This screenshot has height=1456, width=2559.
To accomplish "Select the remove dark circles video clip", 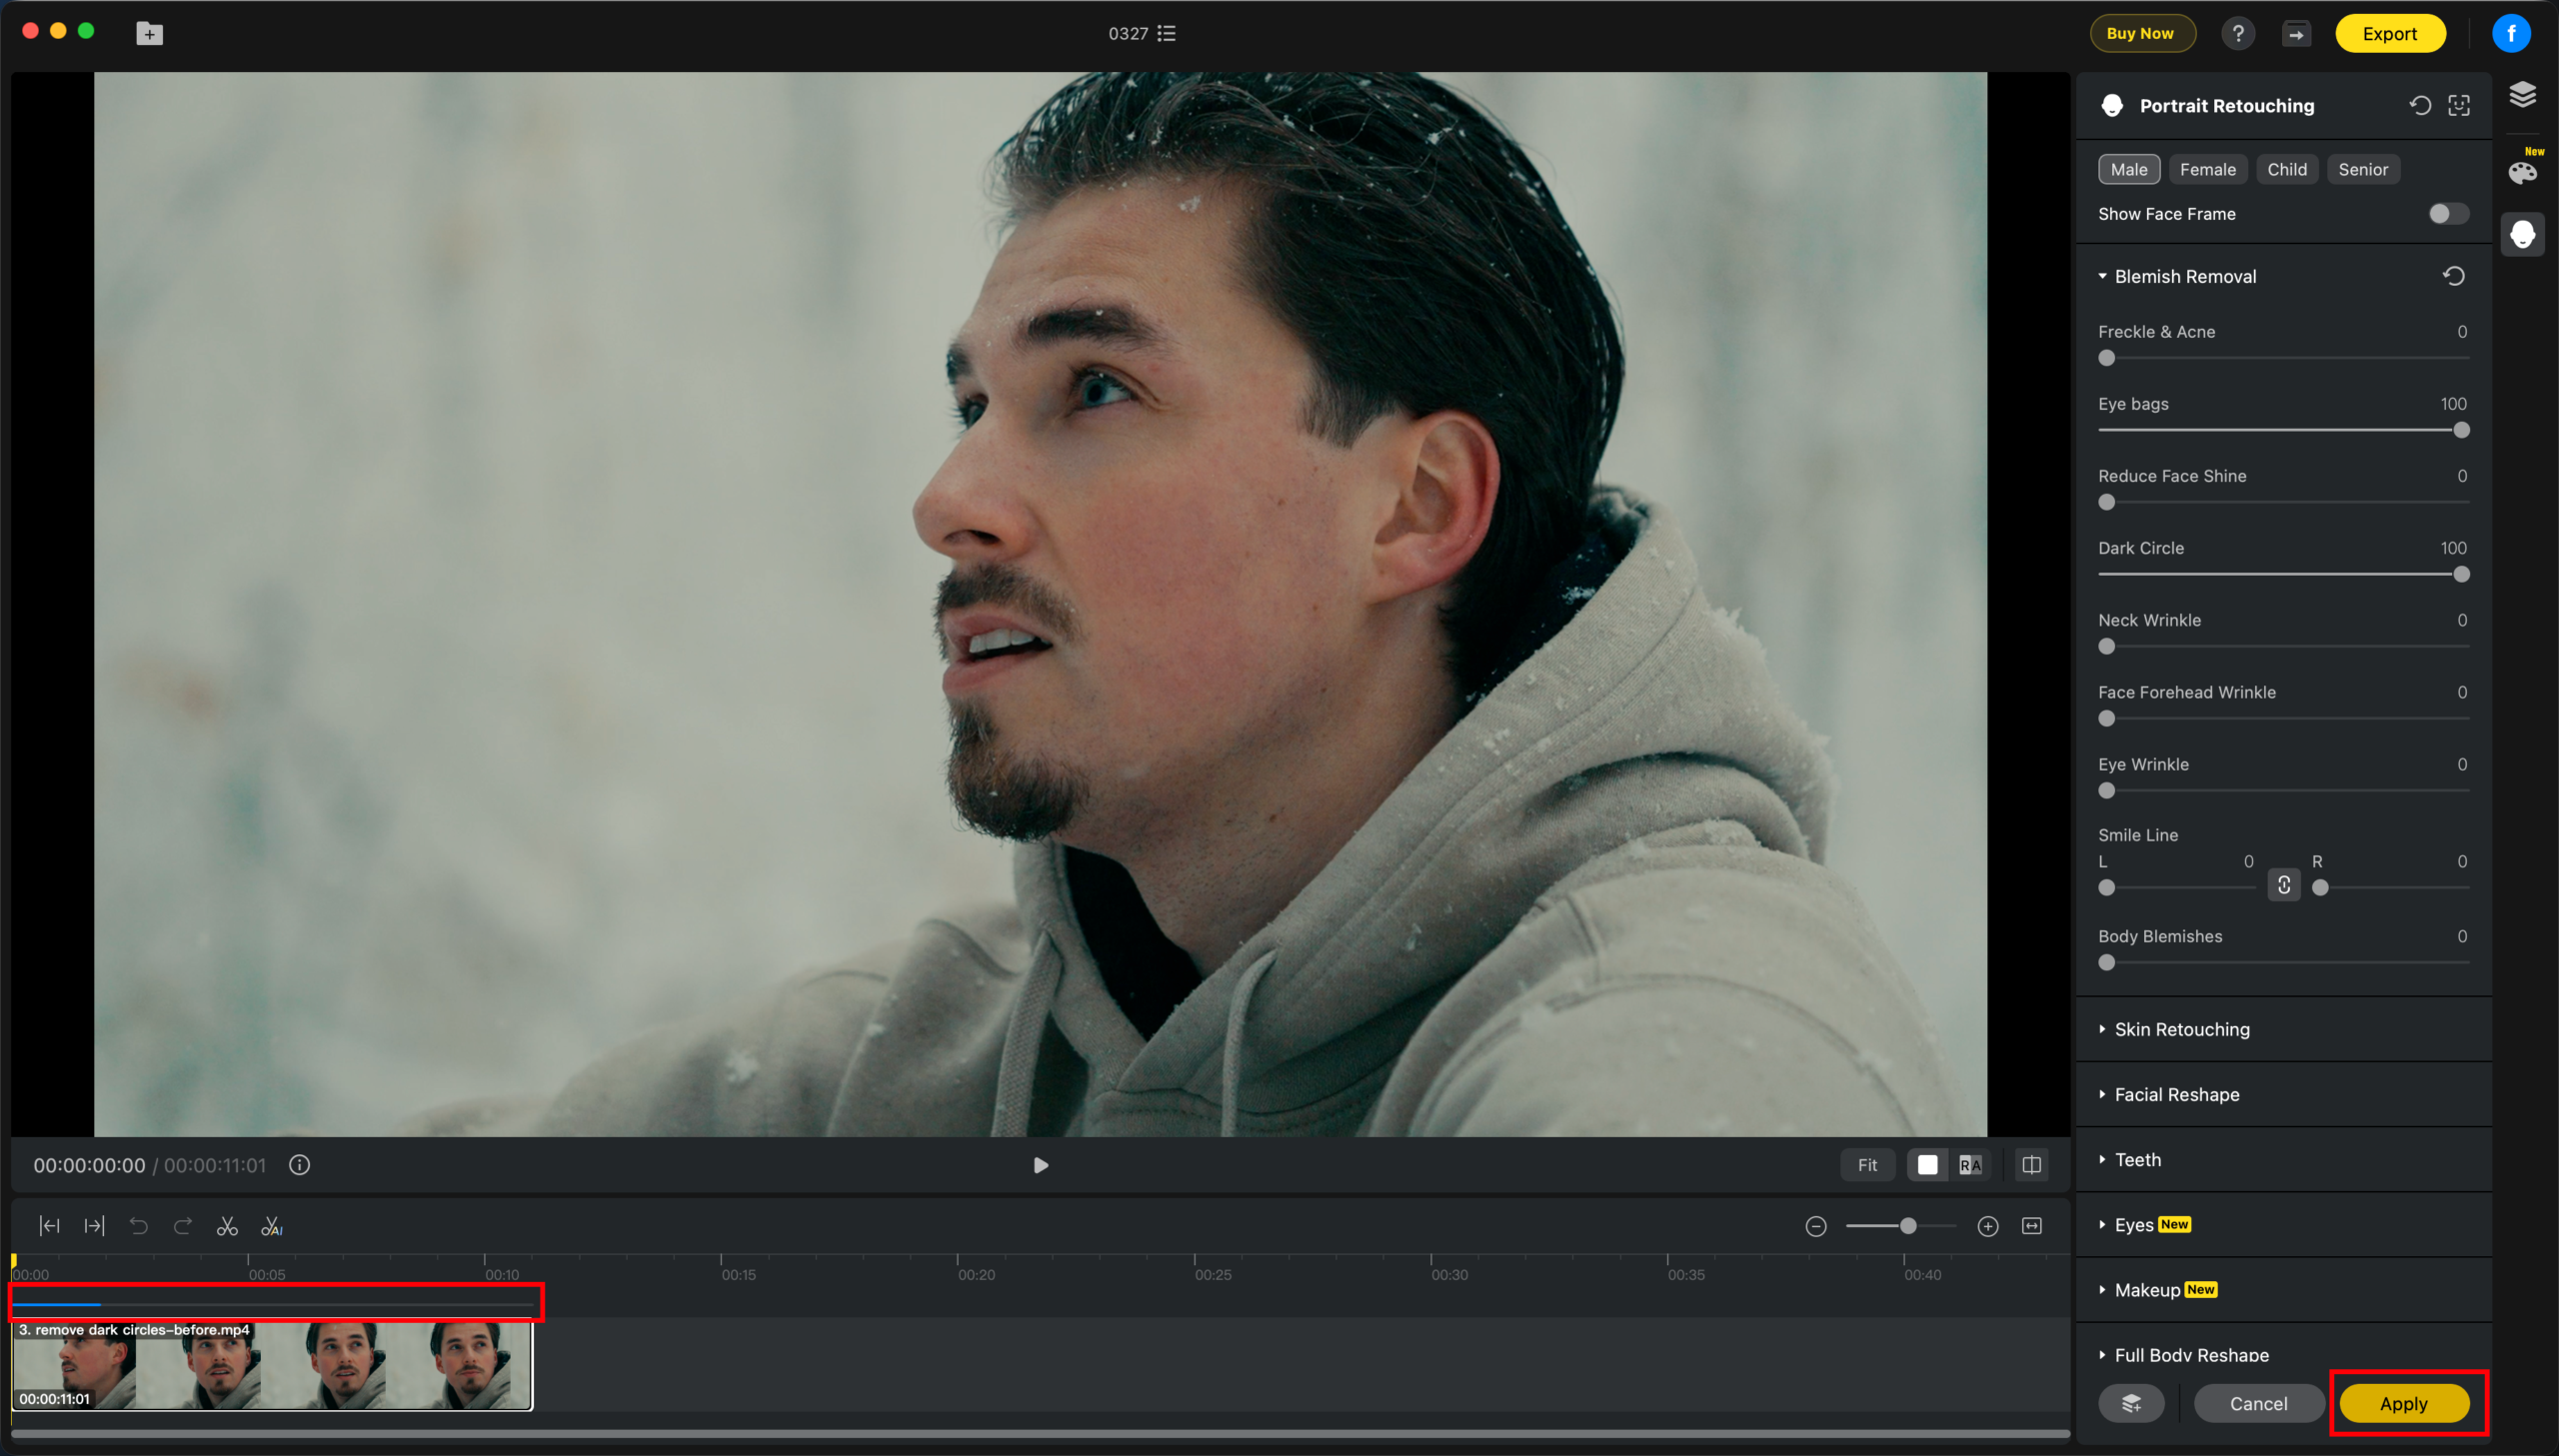I will pyautogui.click(x=272, y=1365).
